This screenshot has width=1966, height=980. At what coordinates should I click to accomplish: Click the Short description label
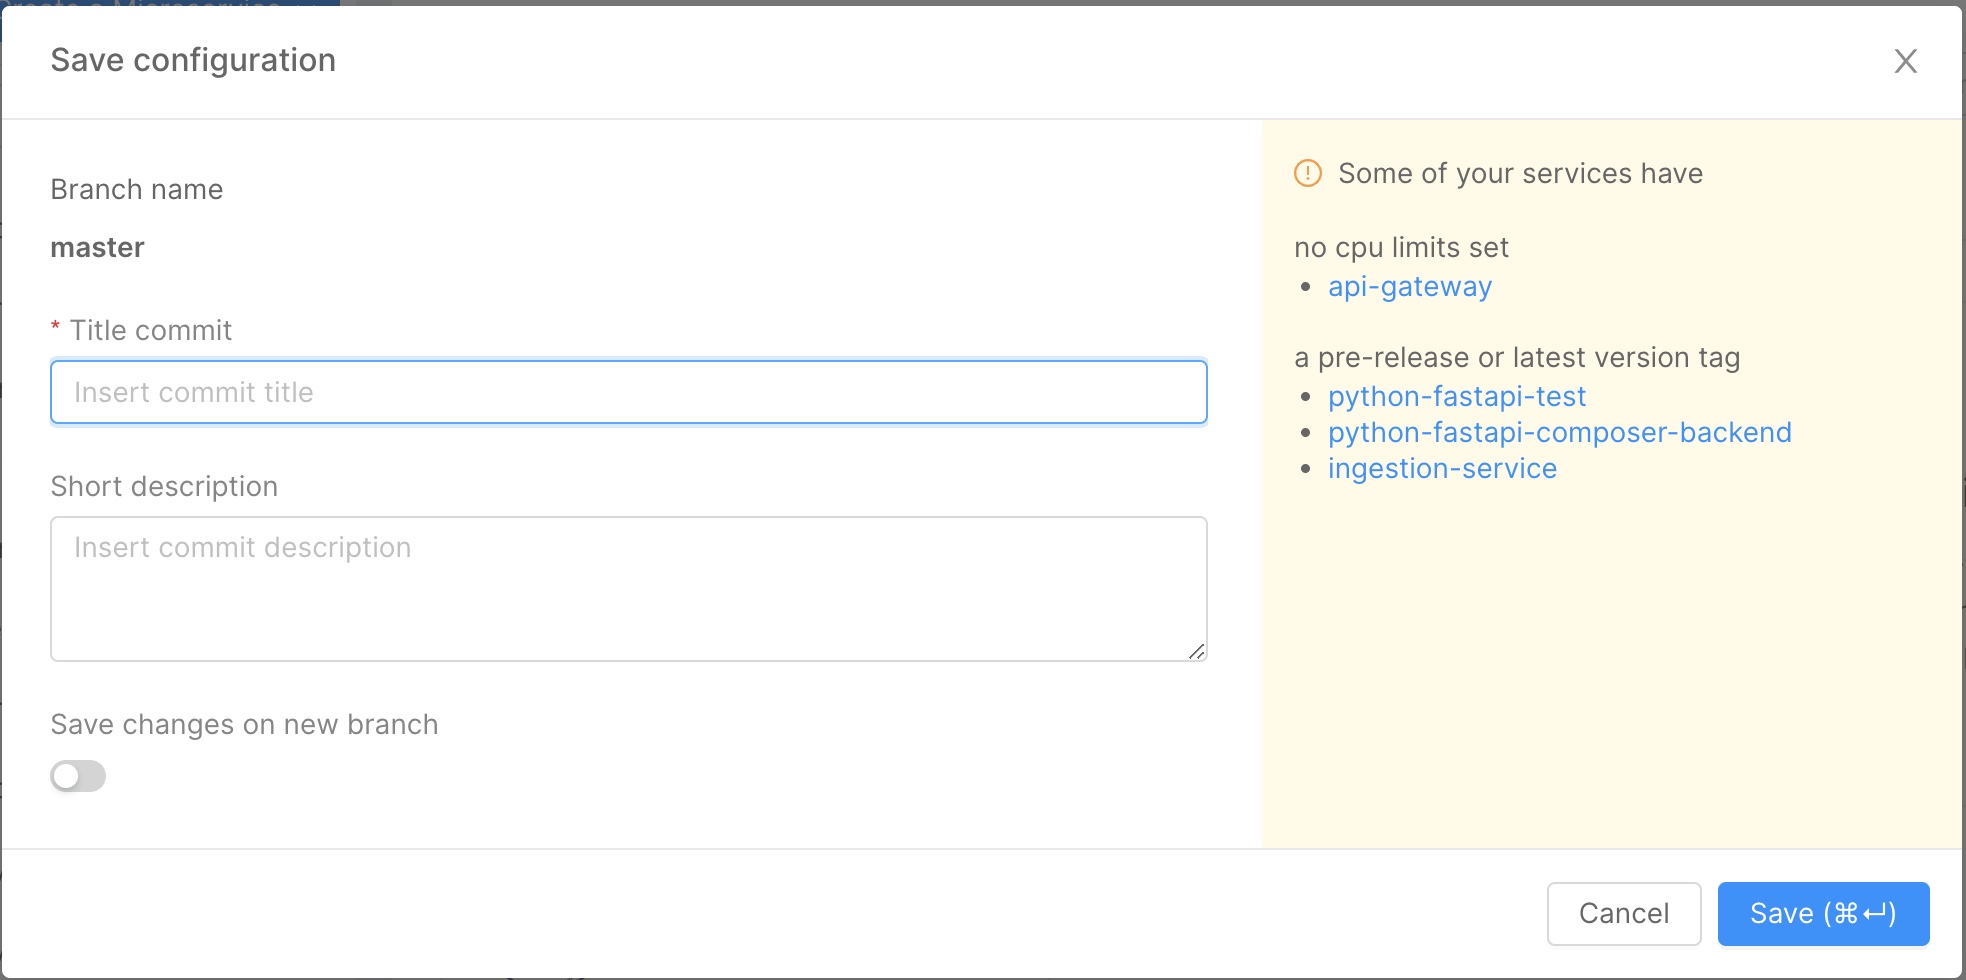164,486
